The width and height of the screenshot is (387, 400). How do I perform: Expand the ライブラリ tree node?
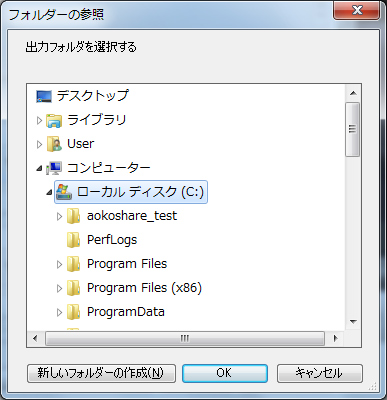39,120
